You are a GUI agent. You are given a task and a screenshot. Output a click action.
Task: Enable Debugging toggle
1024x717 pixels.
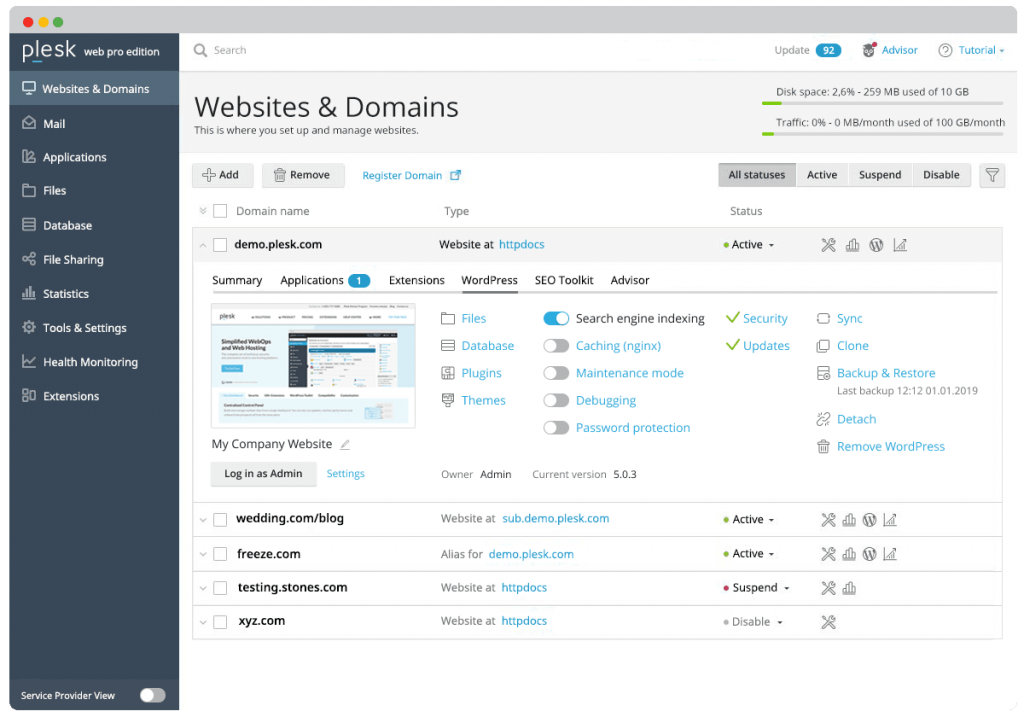pos(556,400)
